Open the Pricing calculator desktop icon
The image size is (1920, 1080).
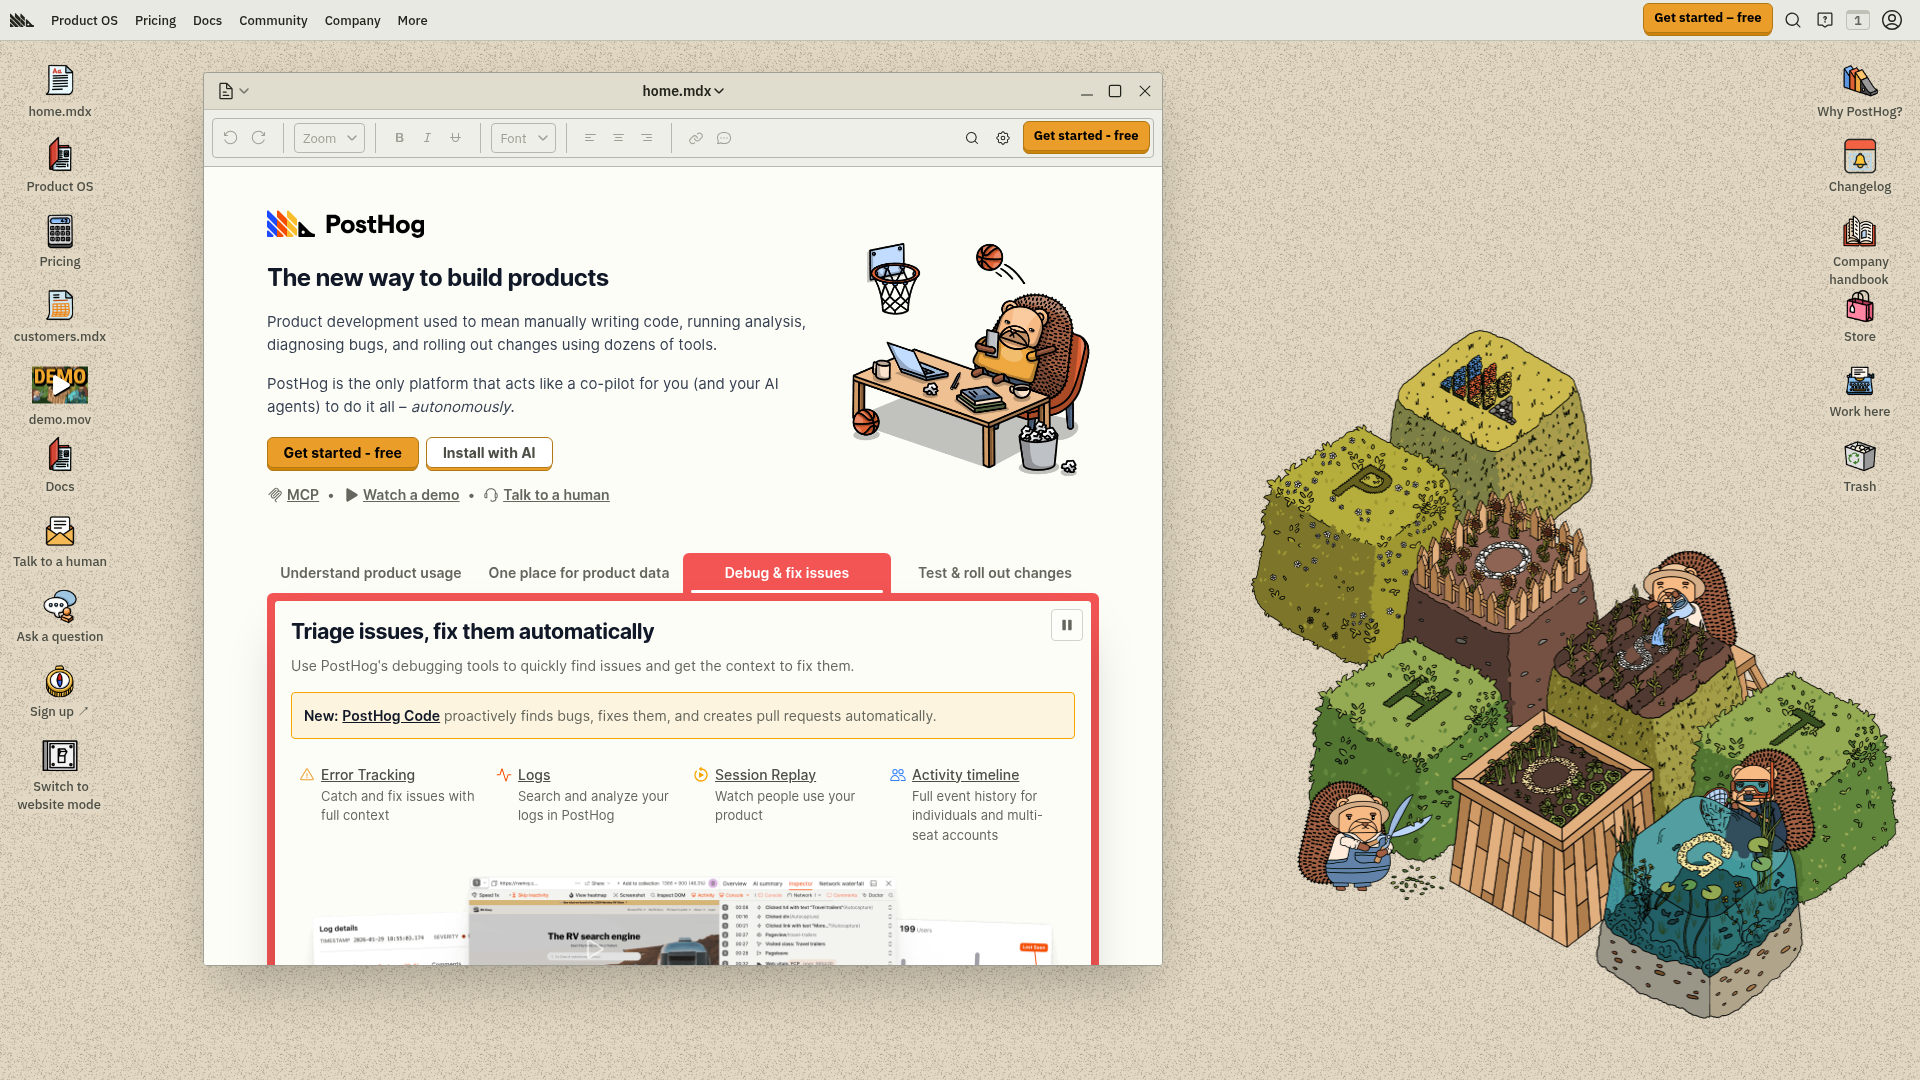pos(60,241)
